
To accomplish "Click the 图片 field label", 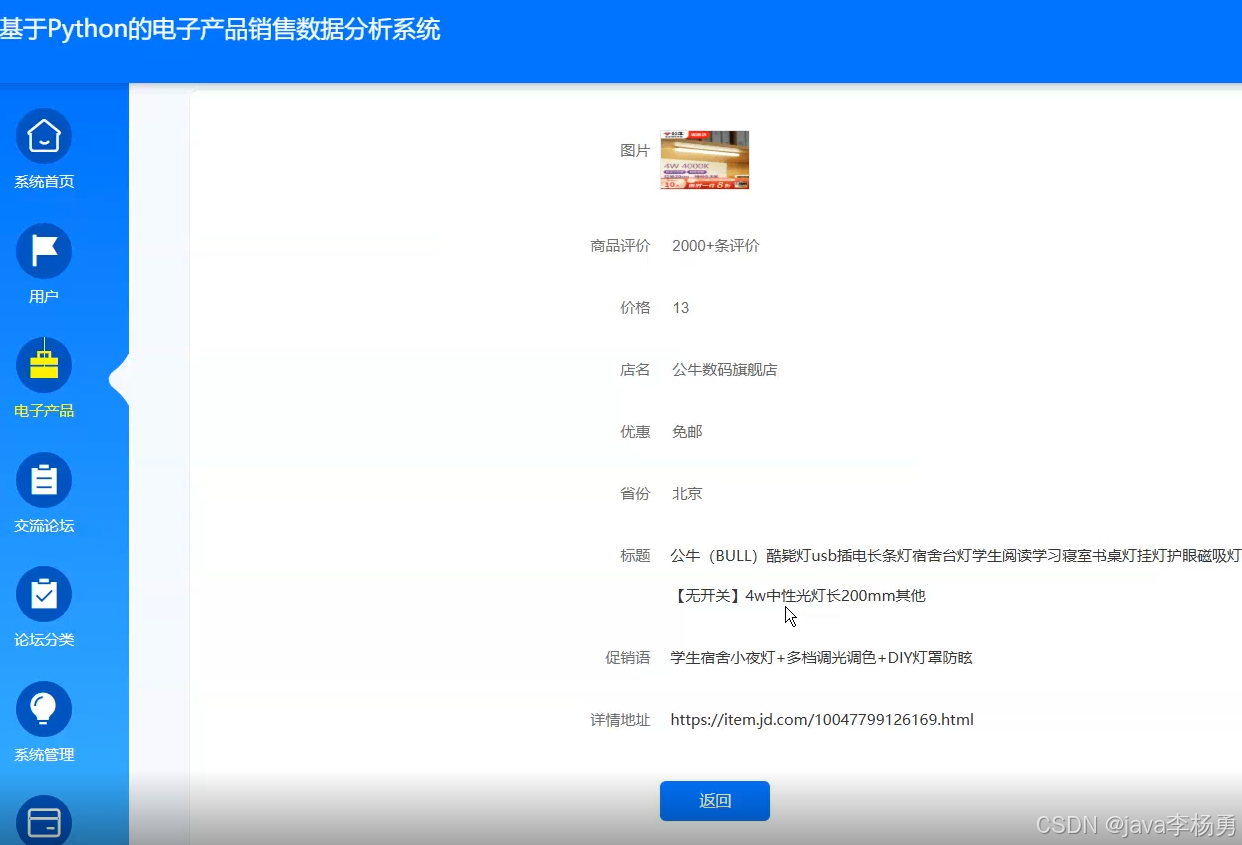I will click(x=635, y=151).
